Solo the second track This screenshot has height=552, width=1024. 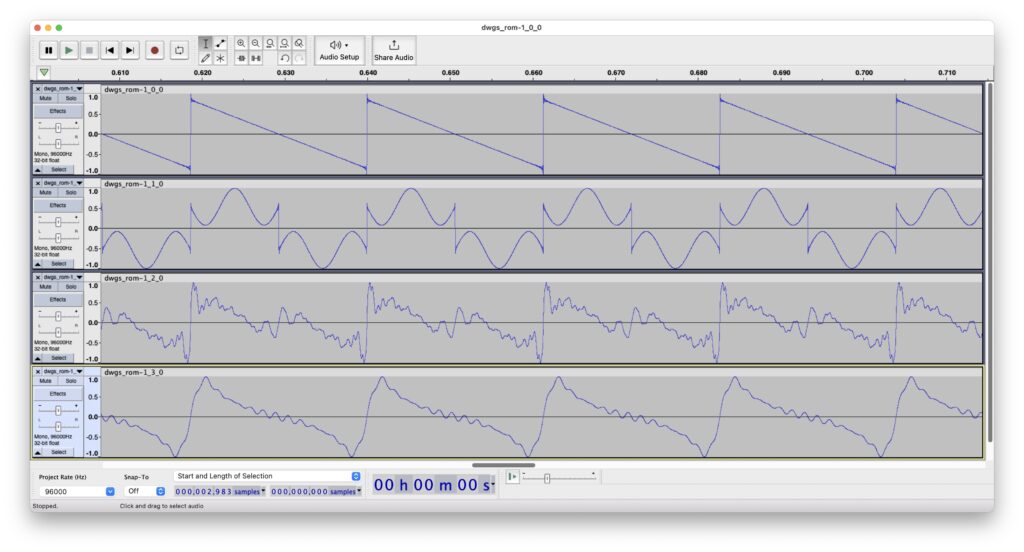point(70,192)
